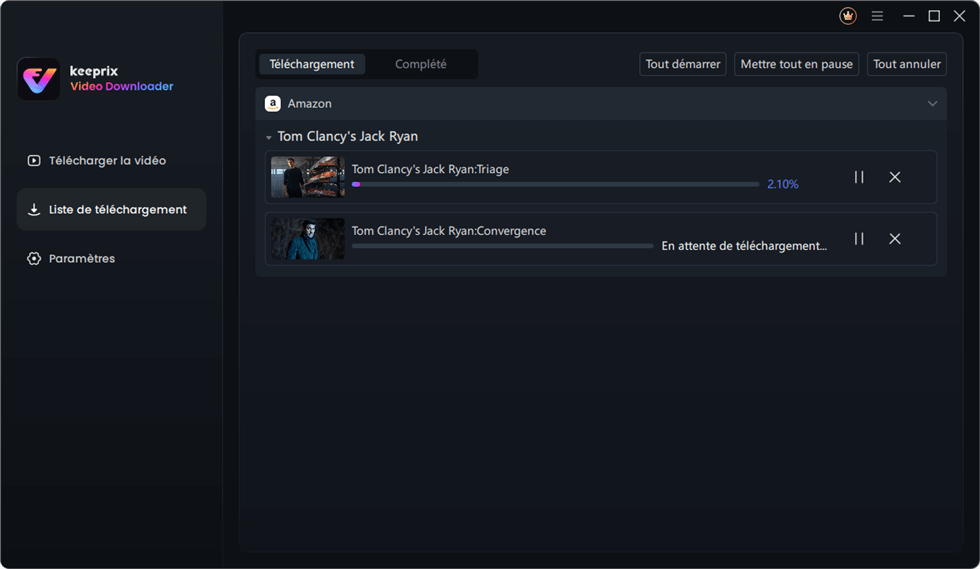The image size is (980, 569).
Task: Open the premium crown icon
Action: 848,16
